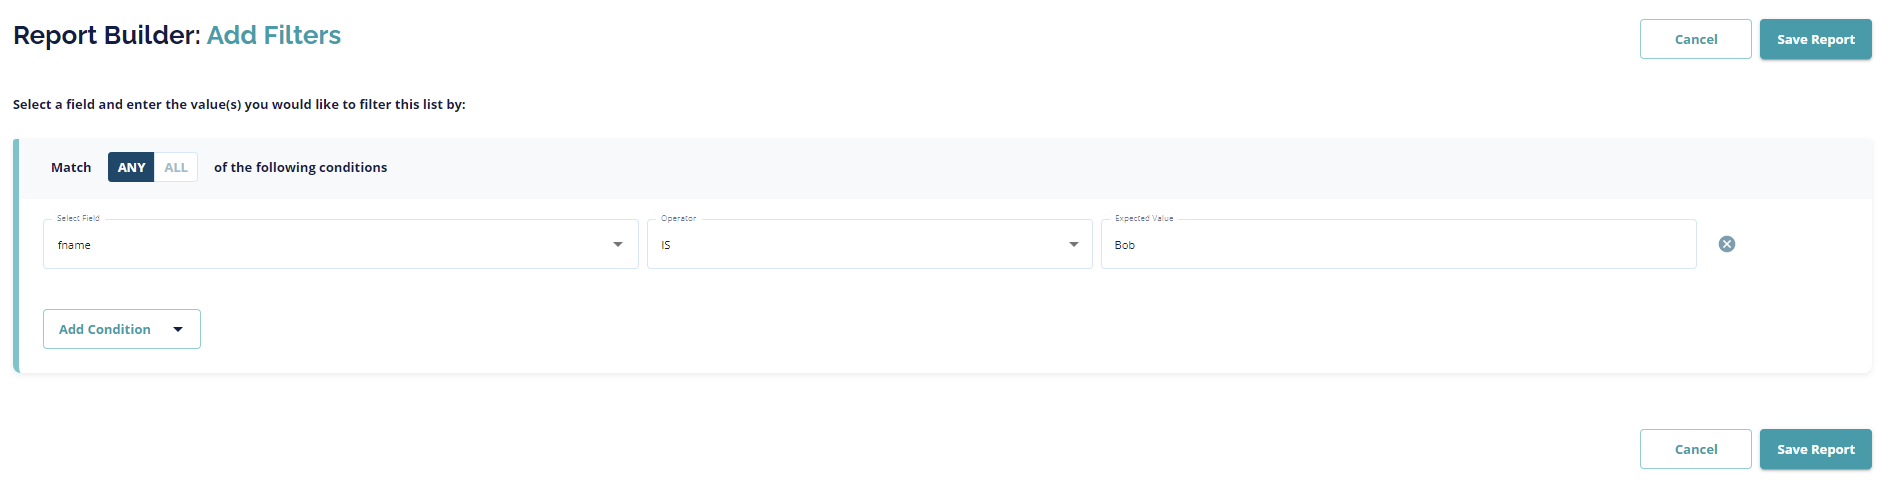This screenshot has width=1888, height=480.
Task: Click the Select Field dropdown arrow
Action: click(618, 245)
